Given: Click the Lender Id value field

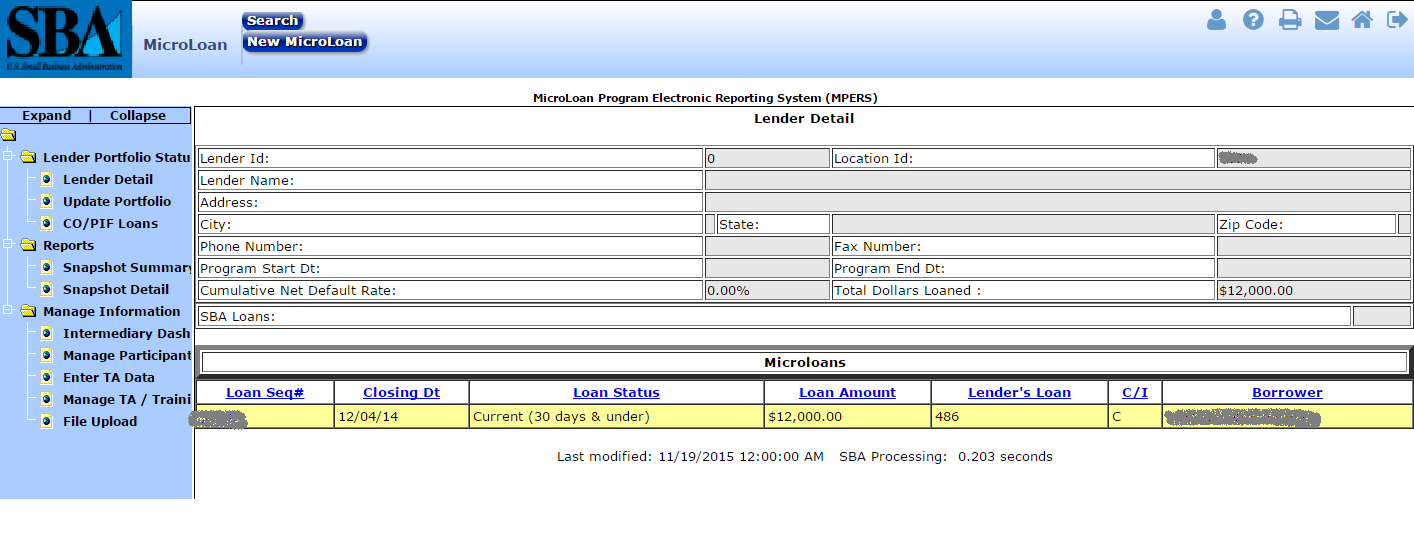Looking at the screenshot, I should tap(767, 158).
